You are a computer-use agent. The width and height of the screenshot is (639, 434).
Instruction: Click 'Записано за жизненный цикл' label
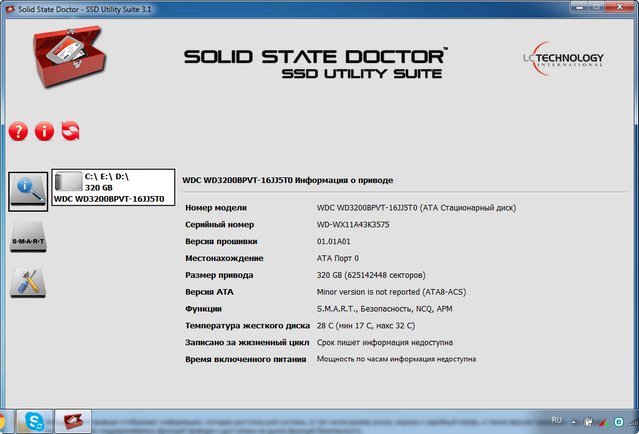(247, 342)
